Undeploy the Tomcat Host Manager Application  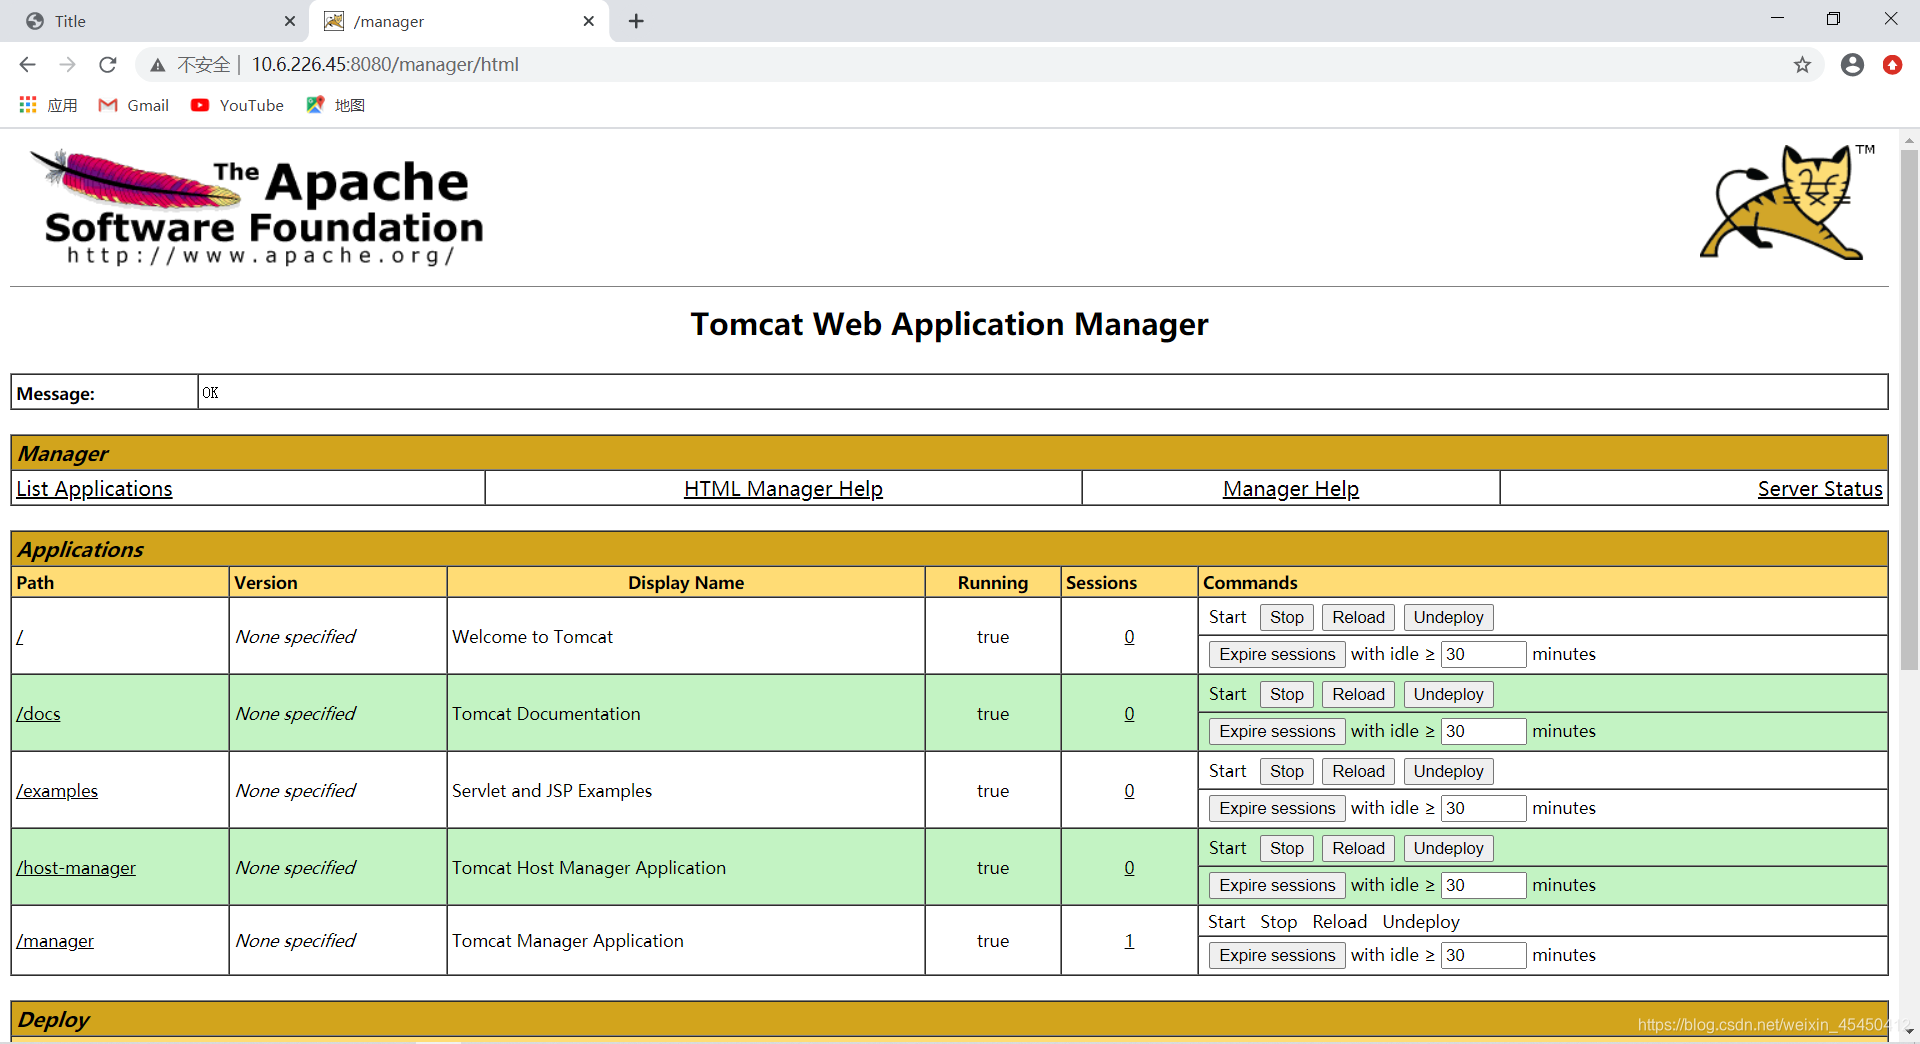(x=1448, y=849)
